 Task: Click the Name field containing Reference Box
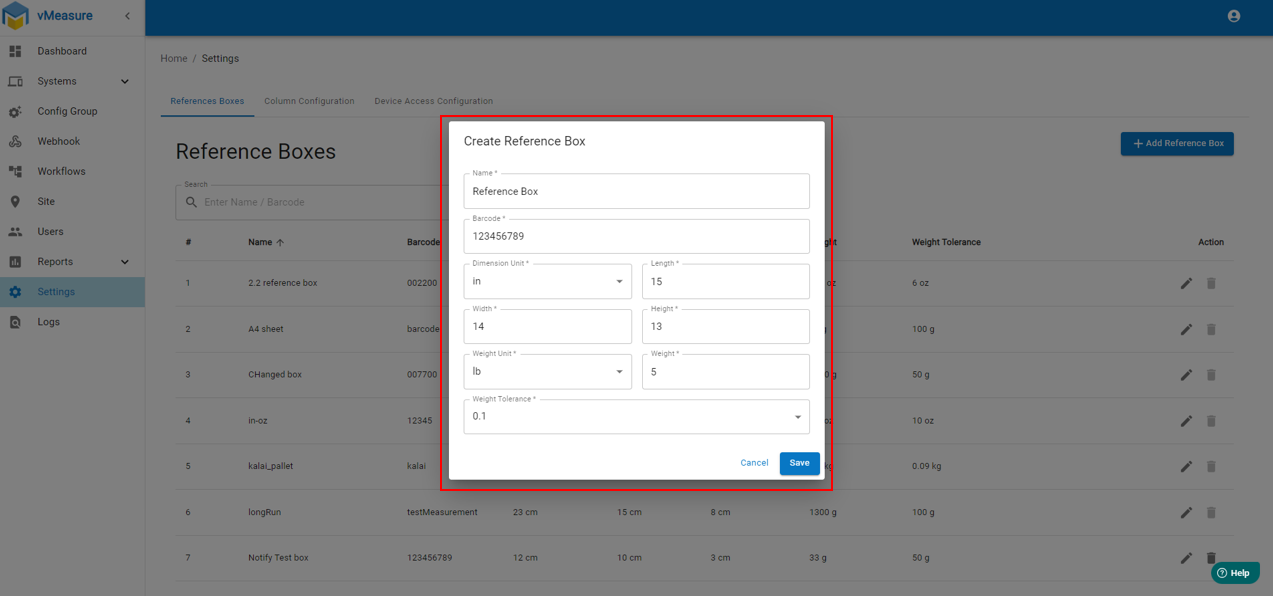637,191
